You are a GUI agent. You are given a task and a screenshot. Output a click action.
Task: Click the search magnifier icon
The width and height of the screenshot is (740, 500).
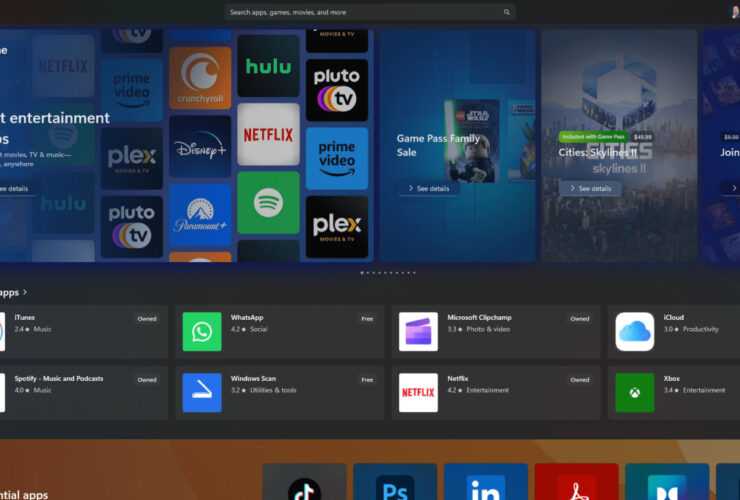[x=506, y=12]
